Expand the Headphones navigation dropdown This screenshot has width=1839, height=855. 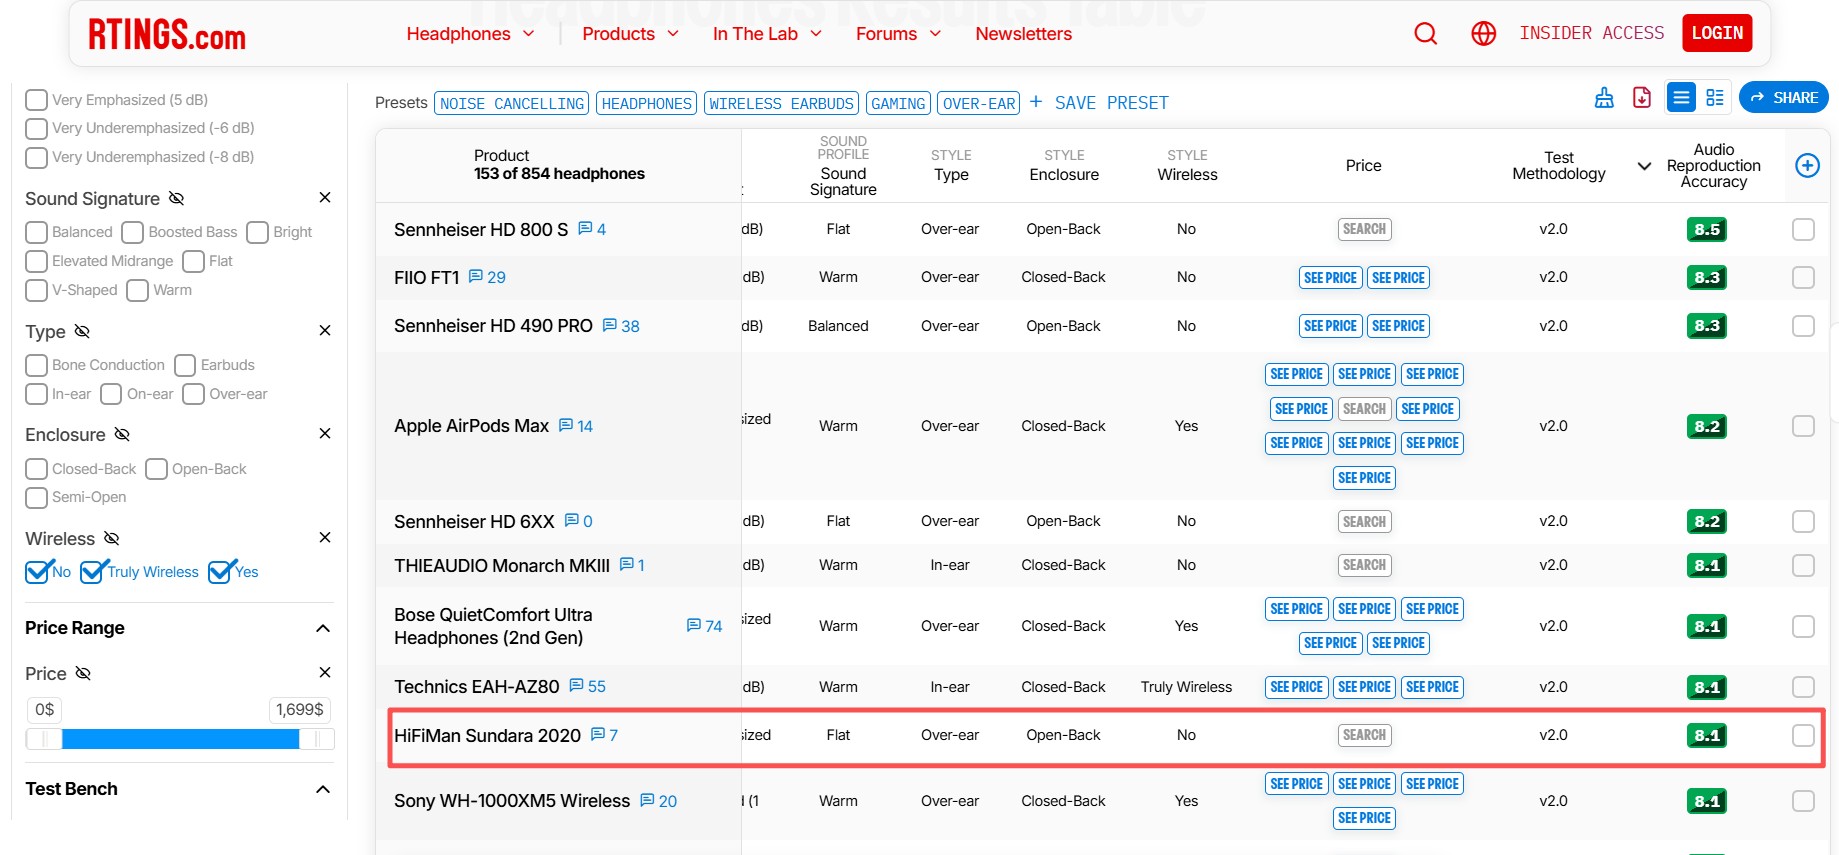coord(470,34)
